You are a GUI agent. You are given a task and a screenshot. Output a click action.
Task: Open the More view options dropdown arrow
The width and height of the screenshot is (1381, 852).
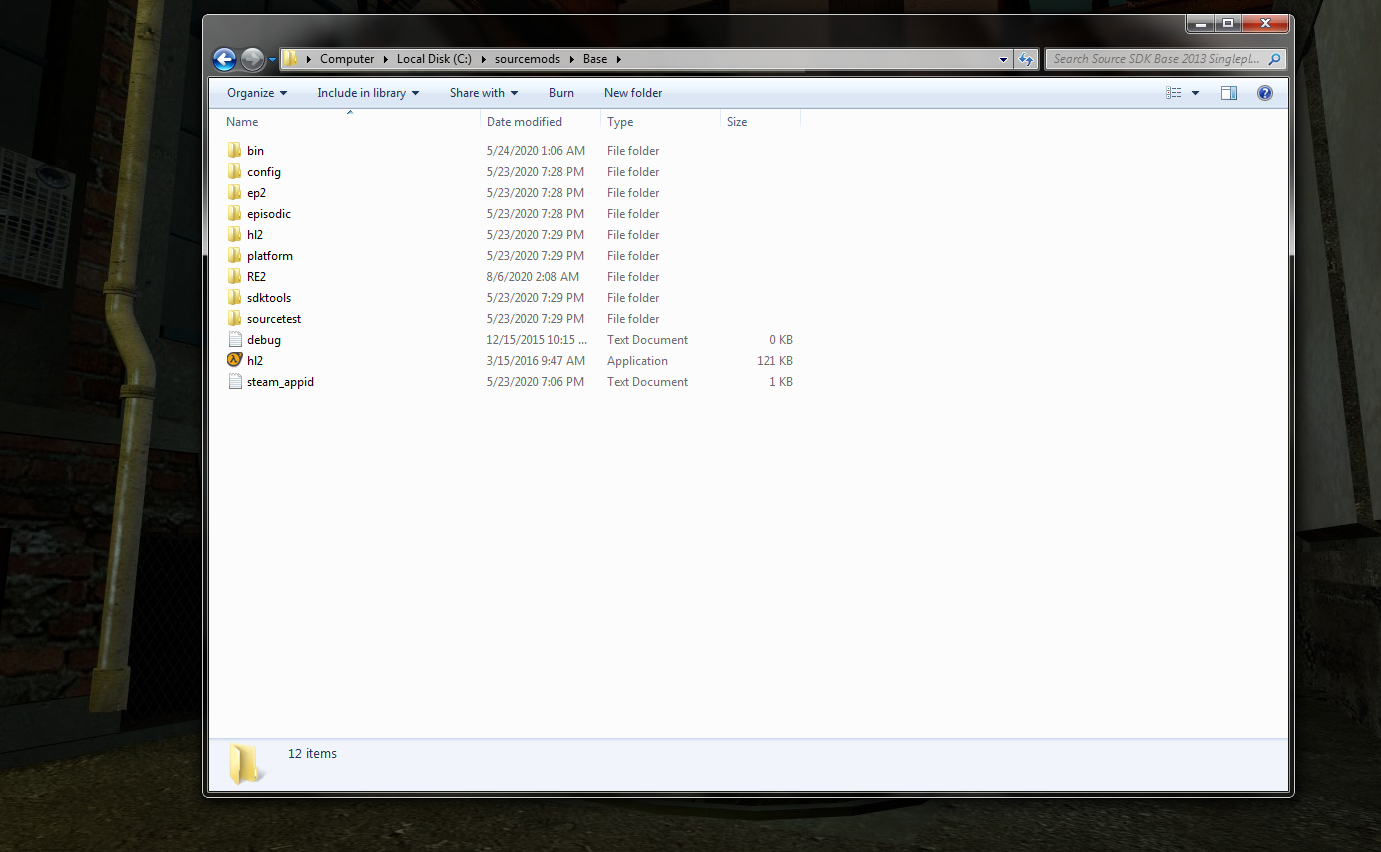click(x=1196, y=93)
